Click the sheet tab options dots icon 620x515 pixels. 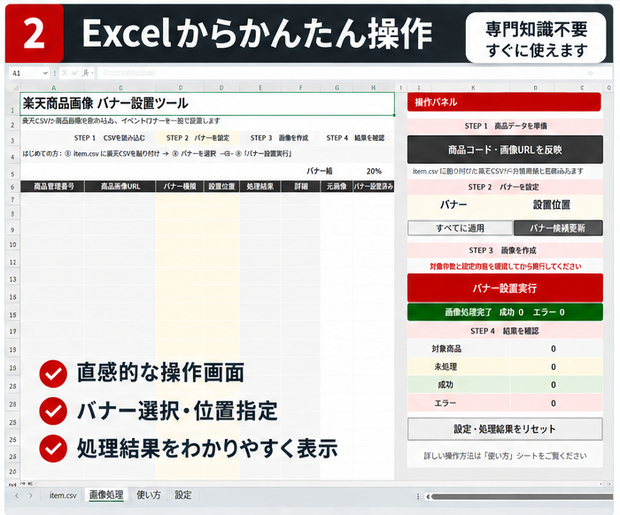click(x=418, y=496)
